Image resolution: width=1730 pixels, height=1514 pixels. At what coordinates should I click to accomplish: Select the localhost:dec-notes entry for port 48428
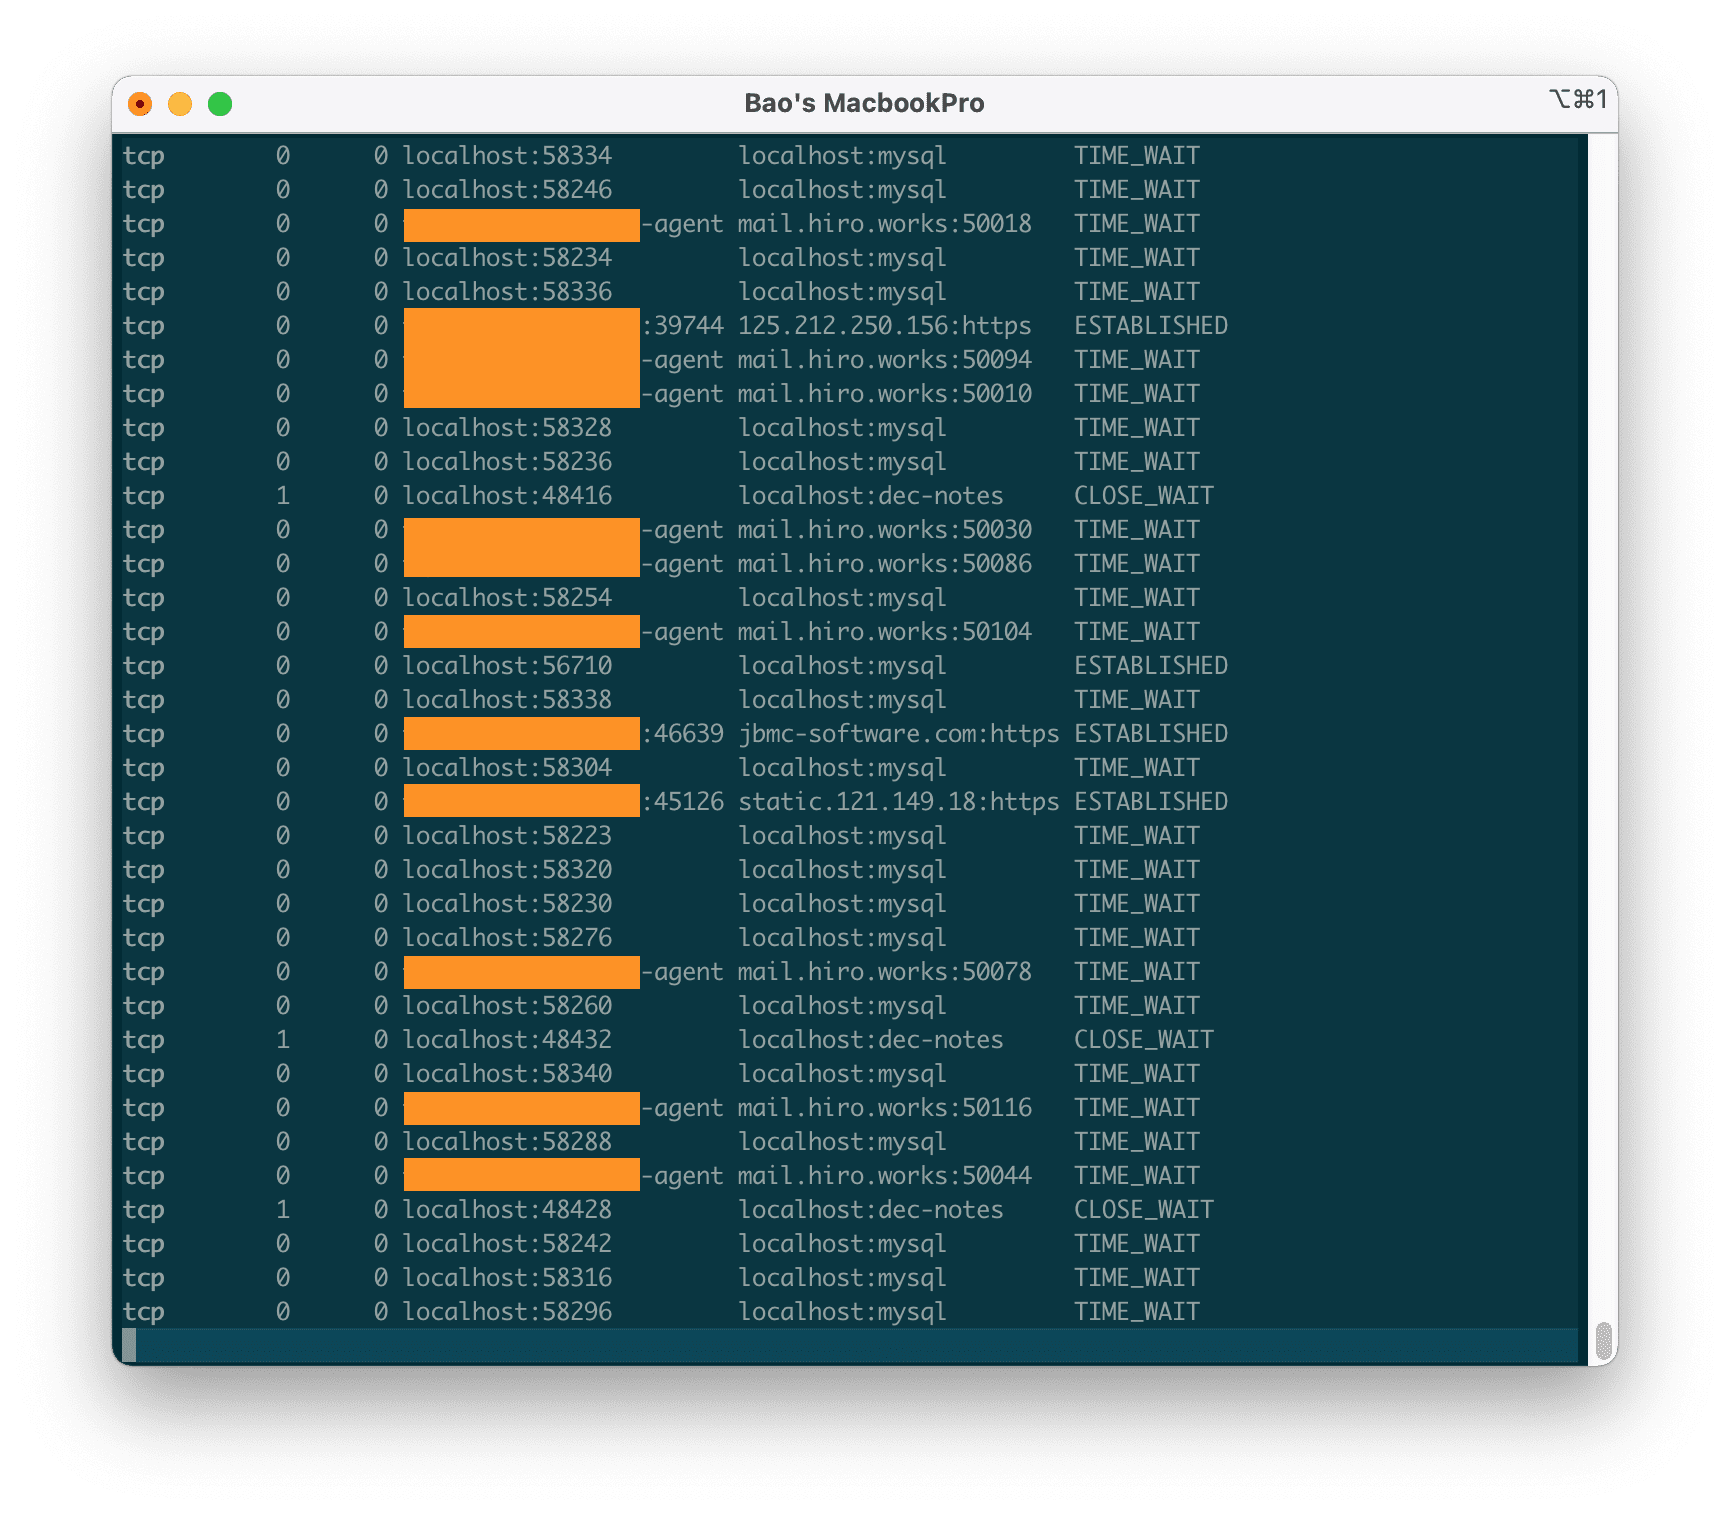point(870,1209)
